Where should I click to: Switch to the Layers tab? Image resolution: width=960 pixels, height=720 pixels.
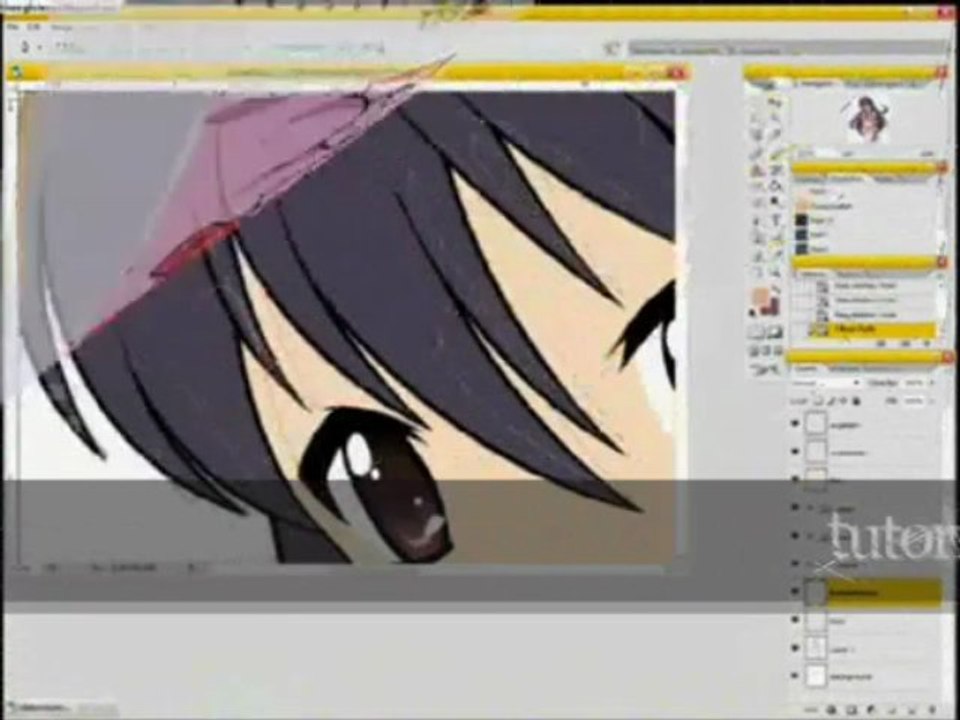pyautogui.click(x=806, y=368)
